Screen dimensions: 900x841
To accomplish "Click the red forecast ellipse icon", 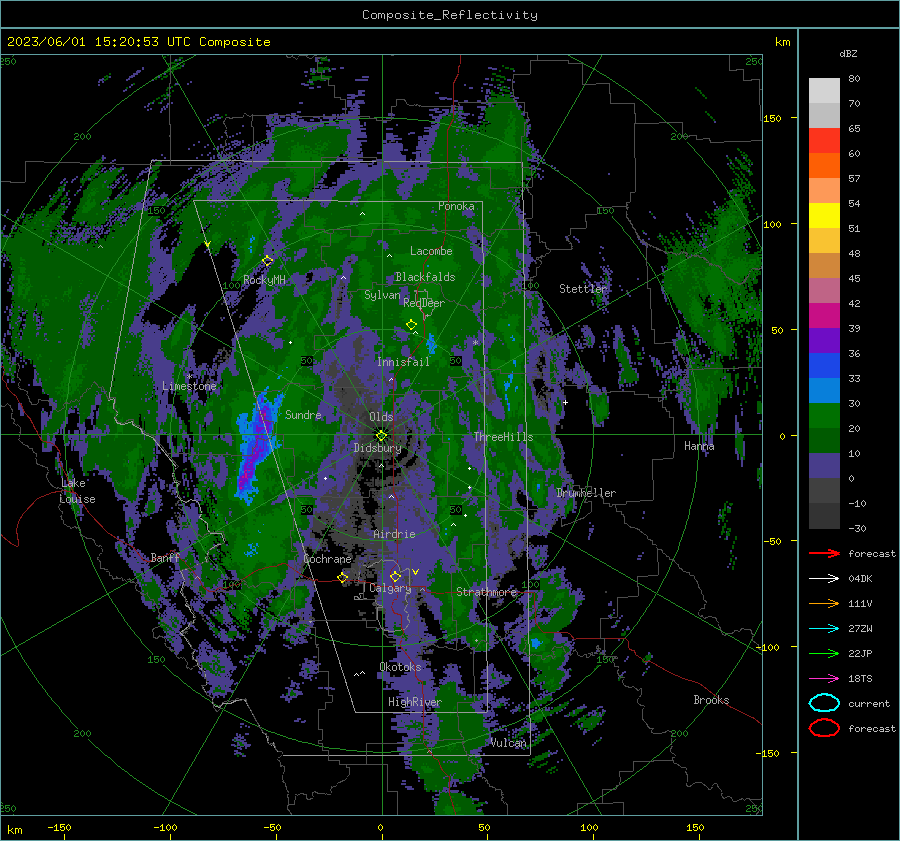I will click(x=824, y=728).
